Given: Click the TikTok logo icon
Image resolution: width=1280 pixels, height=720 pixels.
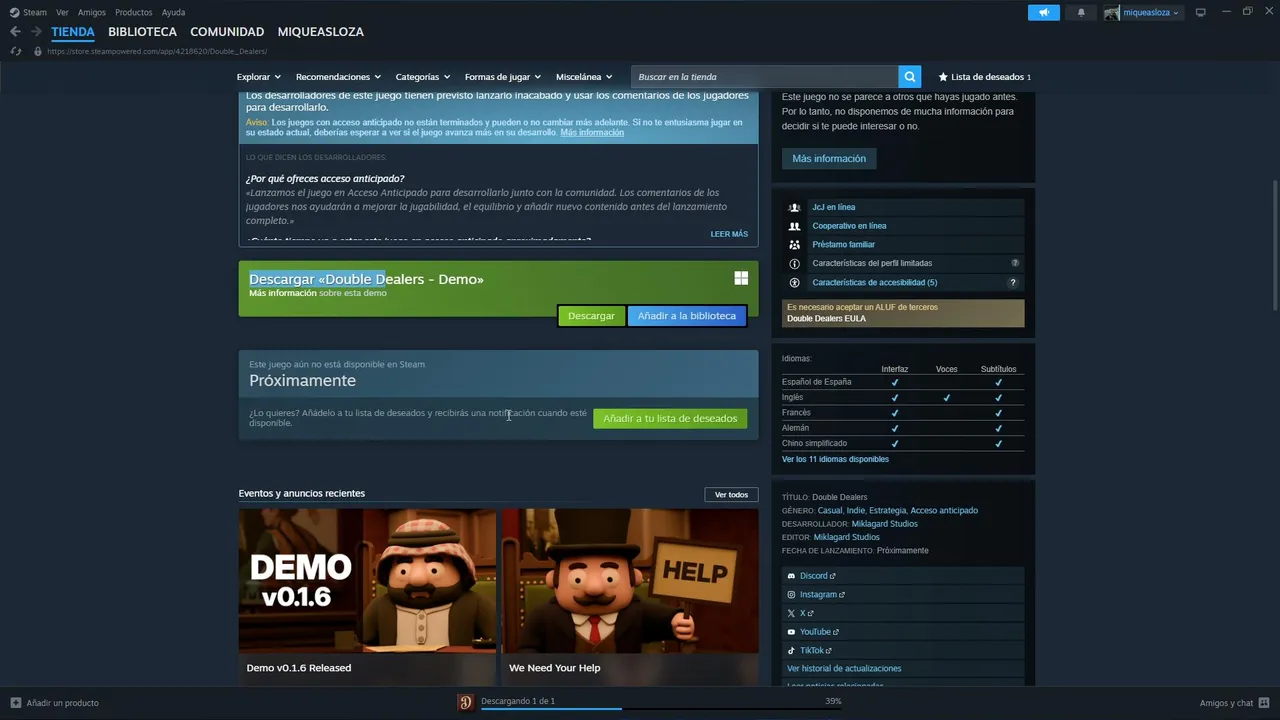Looking at the screenshot, I should pyautogui.click(x=791, y=651).
